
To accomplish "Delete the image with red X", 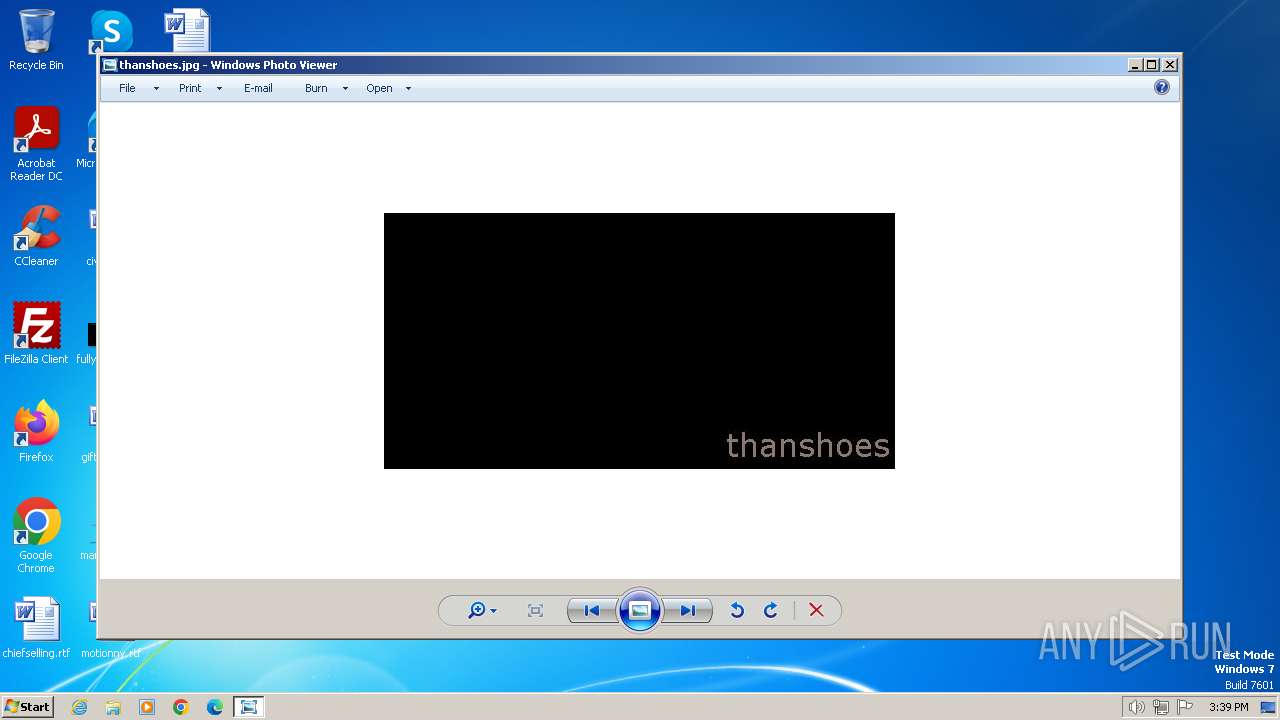I will coord(816,610).
